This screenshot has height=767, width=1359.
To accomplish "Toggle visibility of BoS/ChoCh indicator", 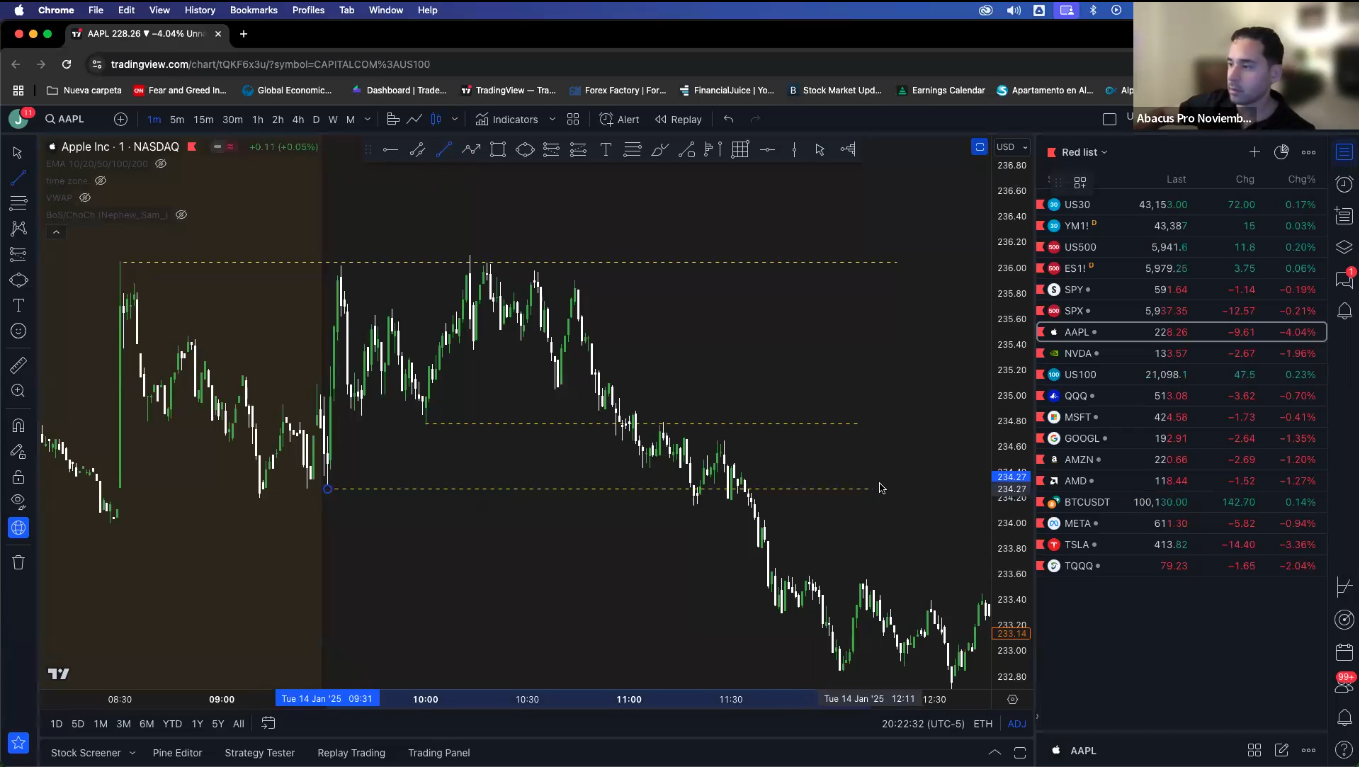I will 181,214.
